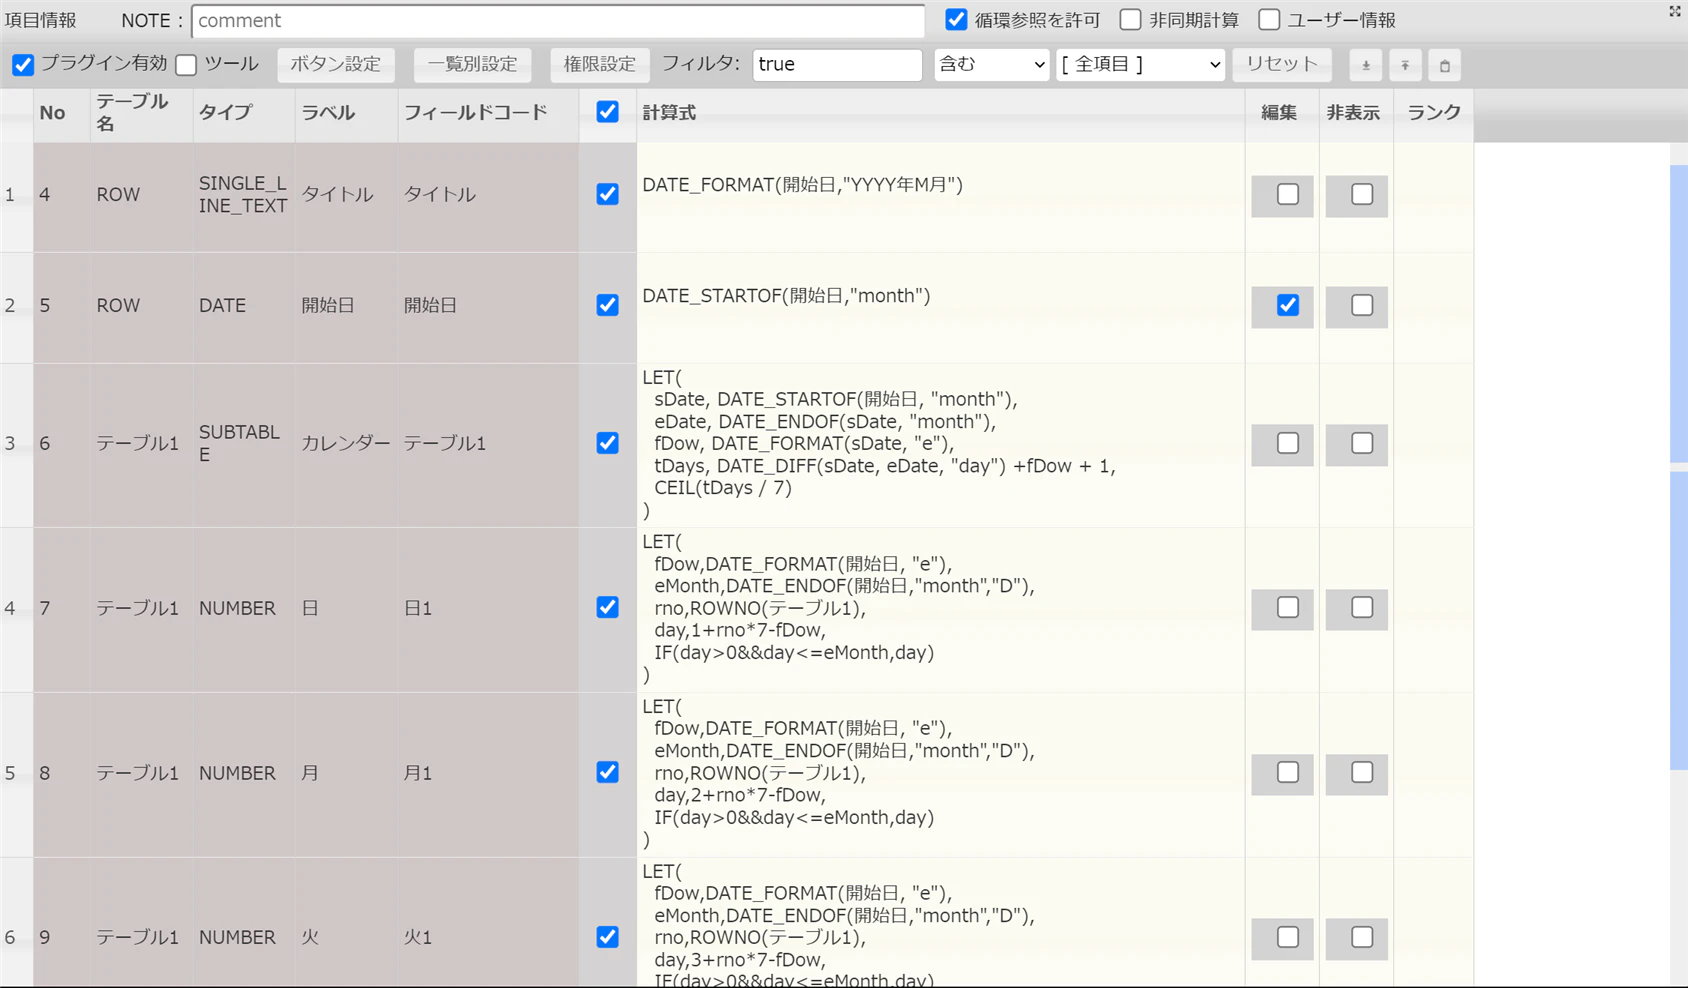Click the フィルタ text field containing true

(x=837, y=65)
